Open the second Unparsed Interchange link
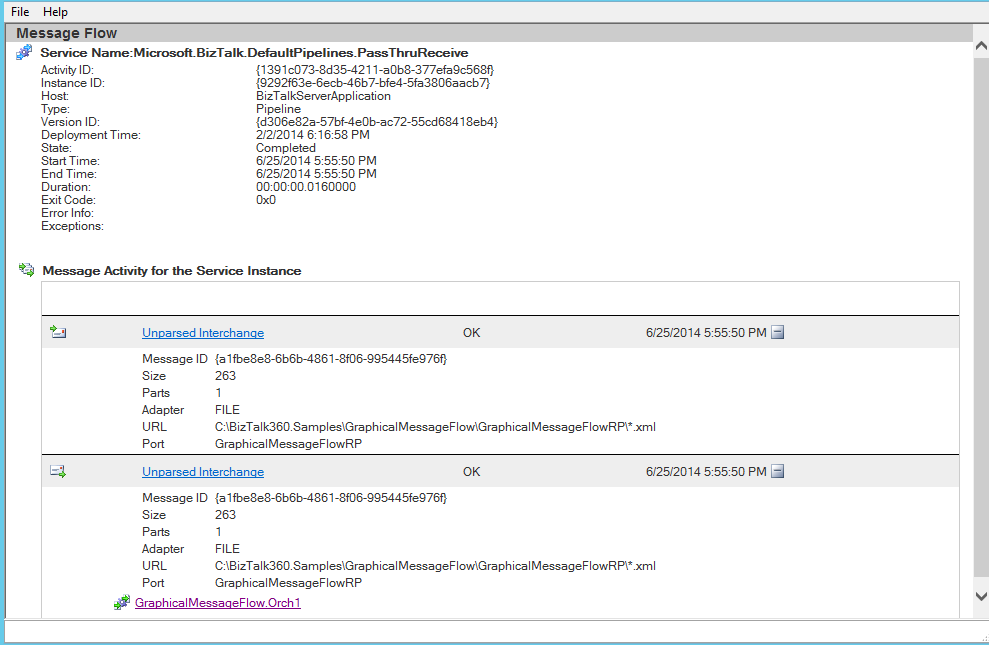Viewport: 989px width, 645px height. pyautogui.click(x=203, y=472)
